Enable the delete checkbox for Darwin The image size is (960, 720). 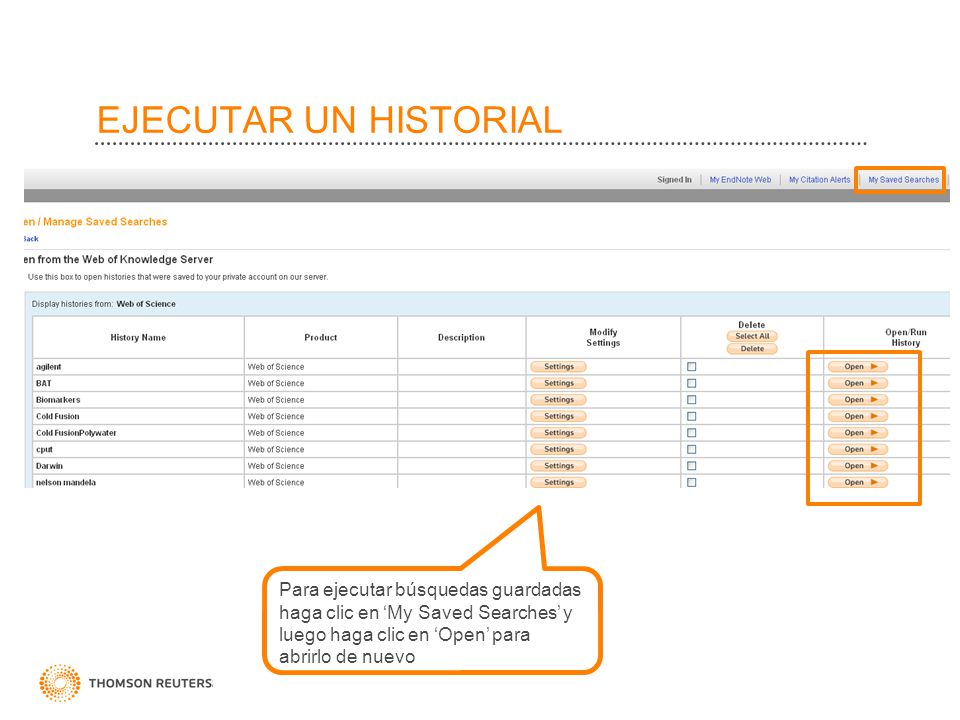pos(692,466)
